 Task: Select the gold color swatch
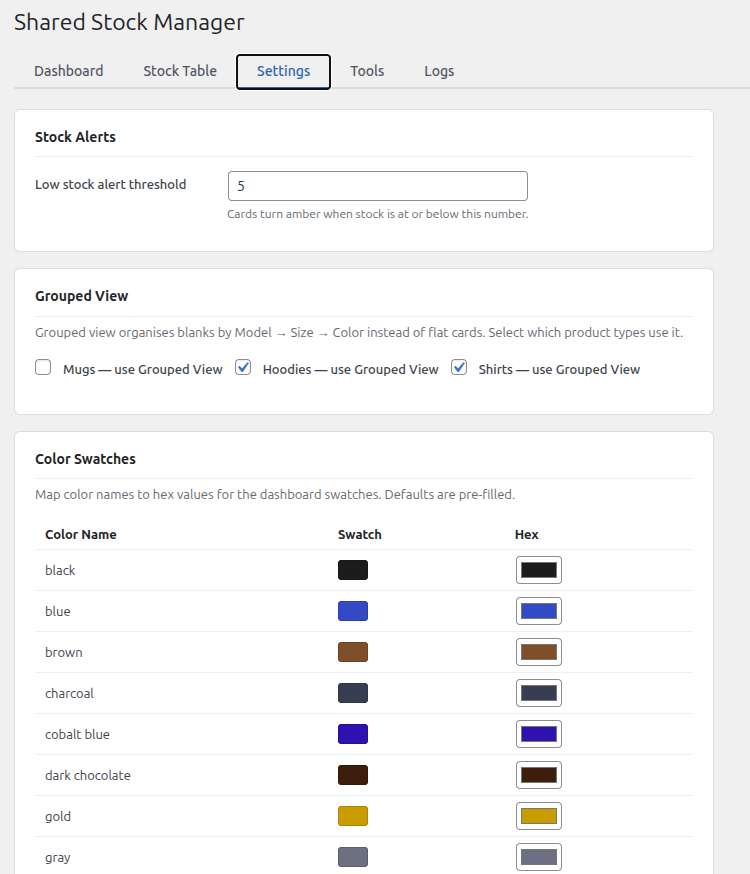point(353,815)
